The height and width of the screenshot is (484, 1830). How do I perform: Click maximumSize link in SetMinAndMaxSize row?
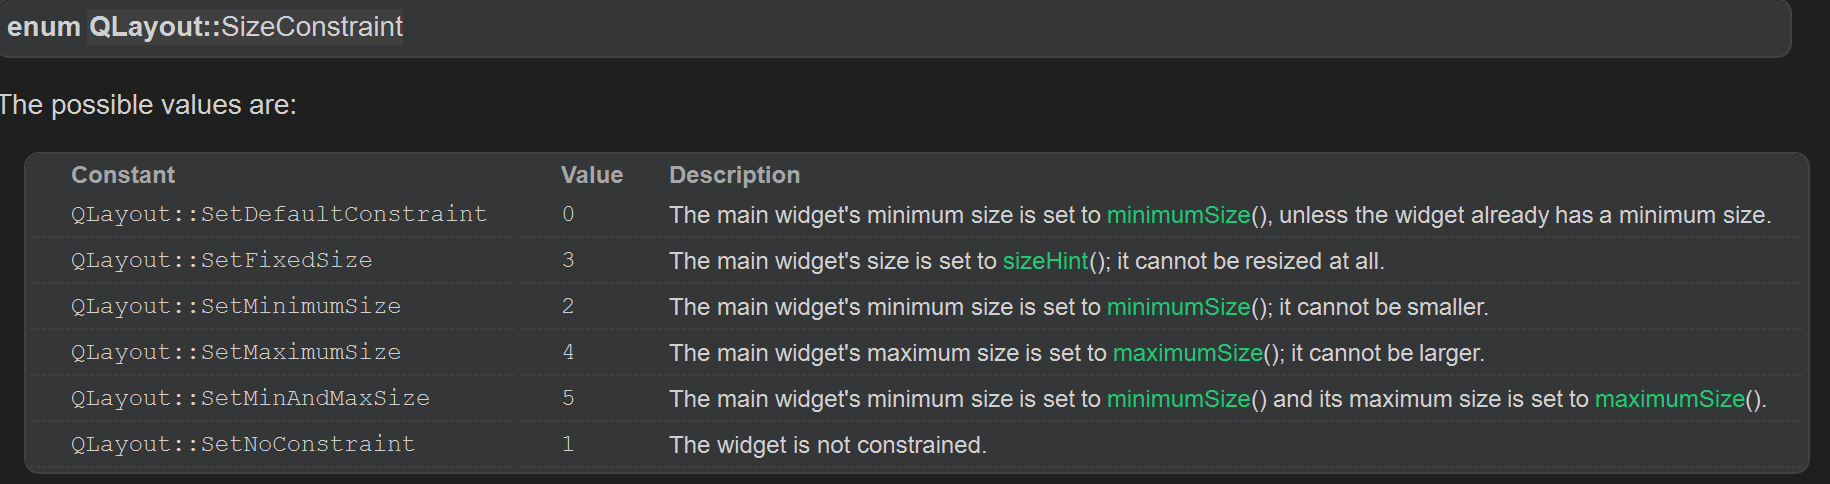(1669, 399)
